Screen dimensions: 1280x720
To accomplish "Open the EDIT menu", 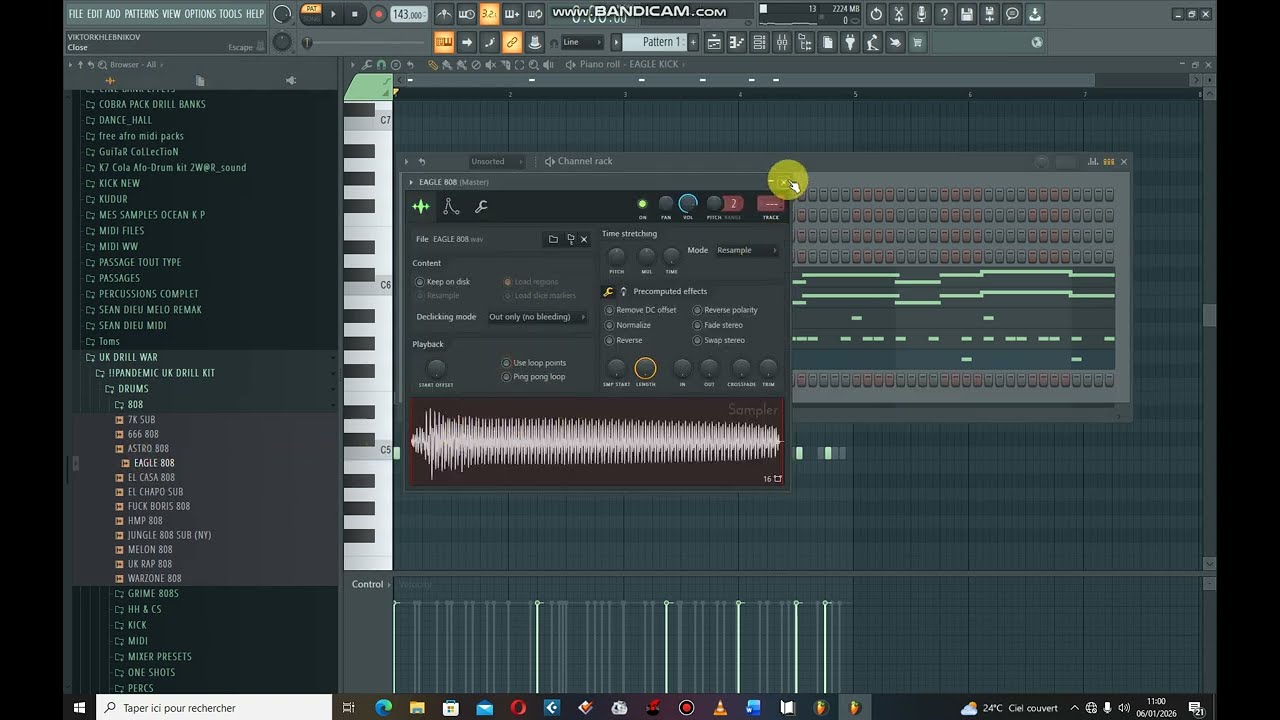I will coord(94,14).
